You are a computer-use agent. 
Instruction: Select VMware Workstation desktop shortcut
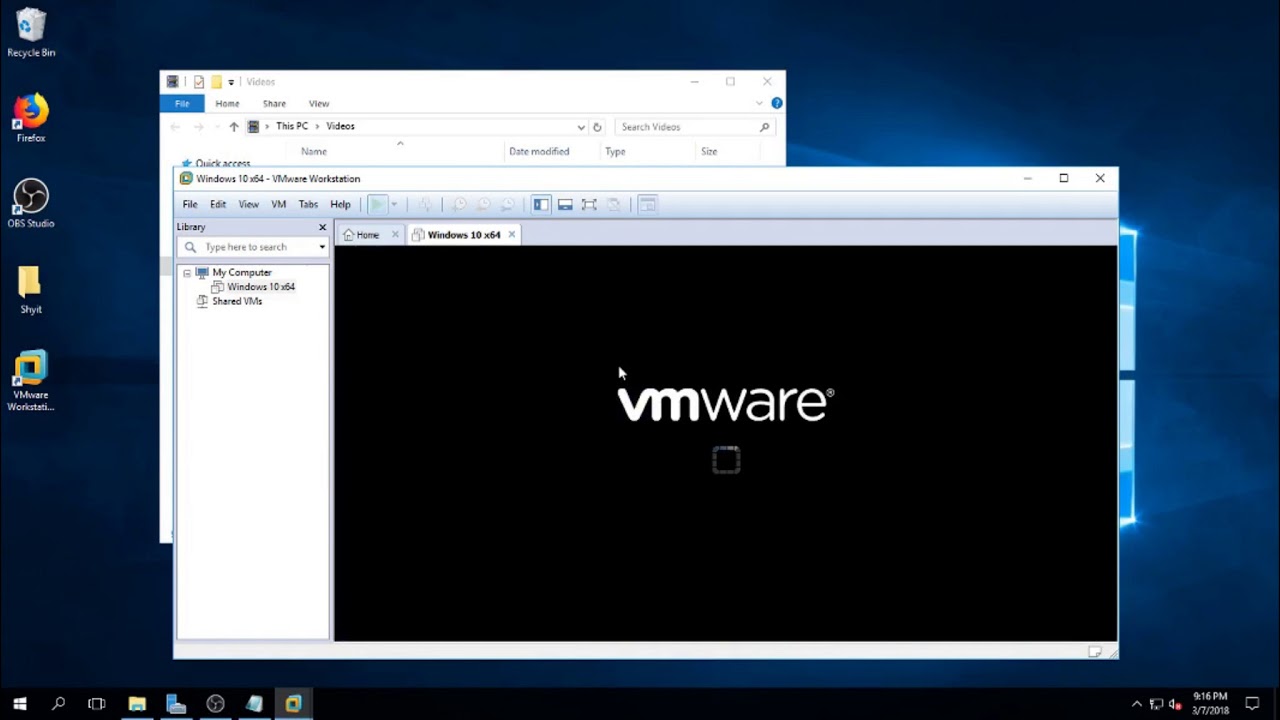[31, 381]
